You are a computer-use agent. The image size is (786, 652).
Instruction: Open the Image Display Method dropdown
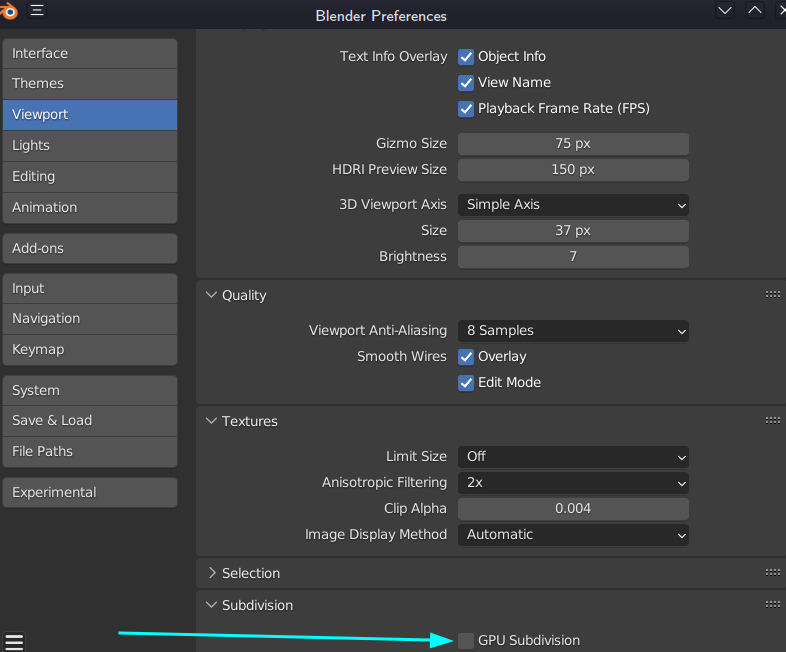point(573,535)
